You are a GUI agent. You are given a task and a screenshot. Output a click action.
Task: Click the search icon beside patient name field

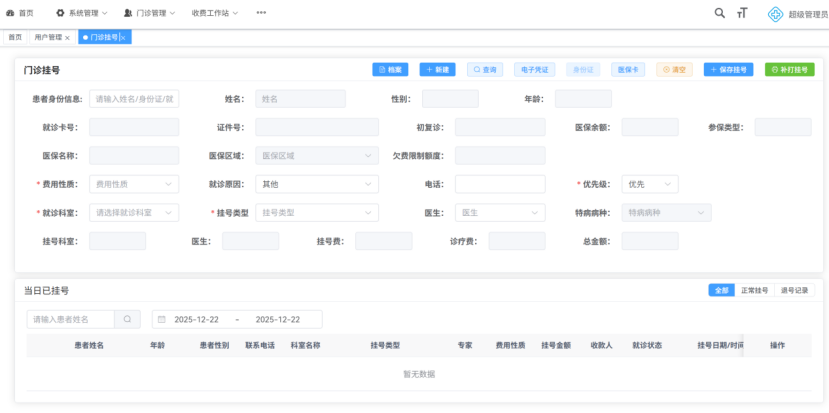(127, 319)
